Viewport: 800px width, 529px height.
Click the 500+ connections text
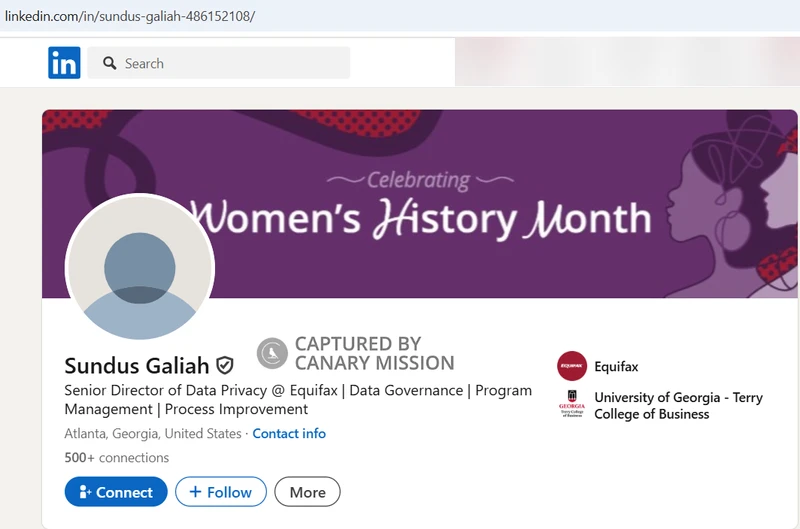pyautogui.click(x=116, y=457)
